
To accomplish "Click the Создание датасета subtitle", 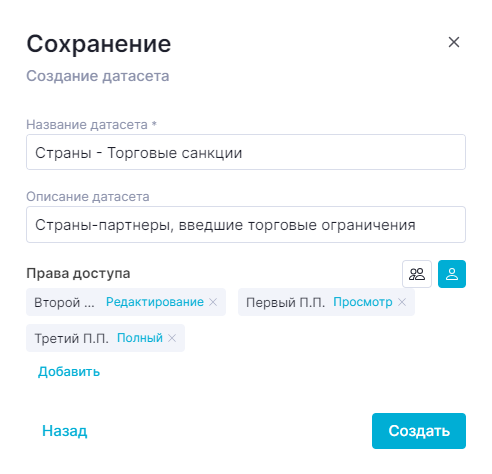I will [x=98, y=76].
